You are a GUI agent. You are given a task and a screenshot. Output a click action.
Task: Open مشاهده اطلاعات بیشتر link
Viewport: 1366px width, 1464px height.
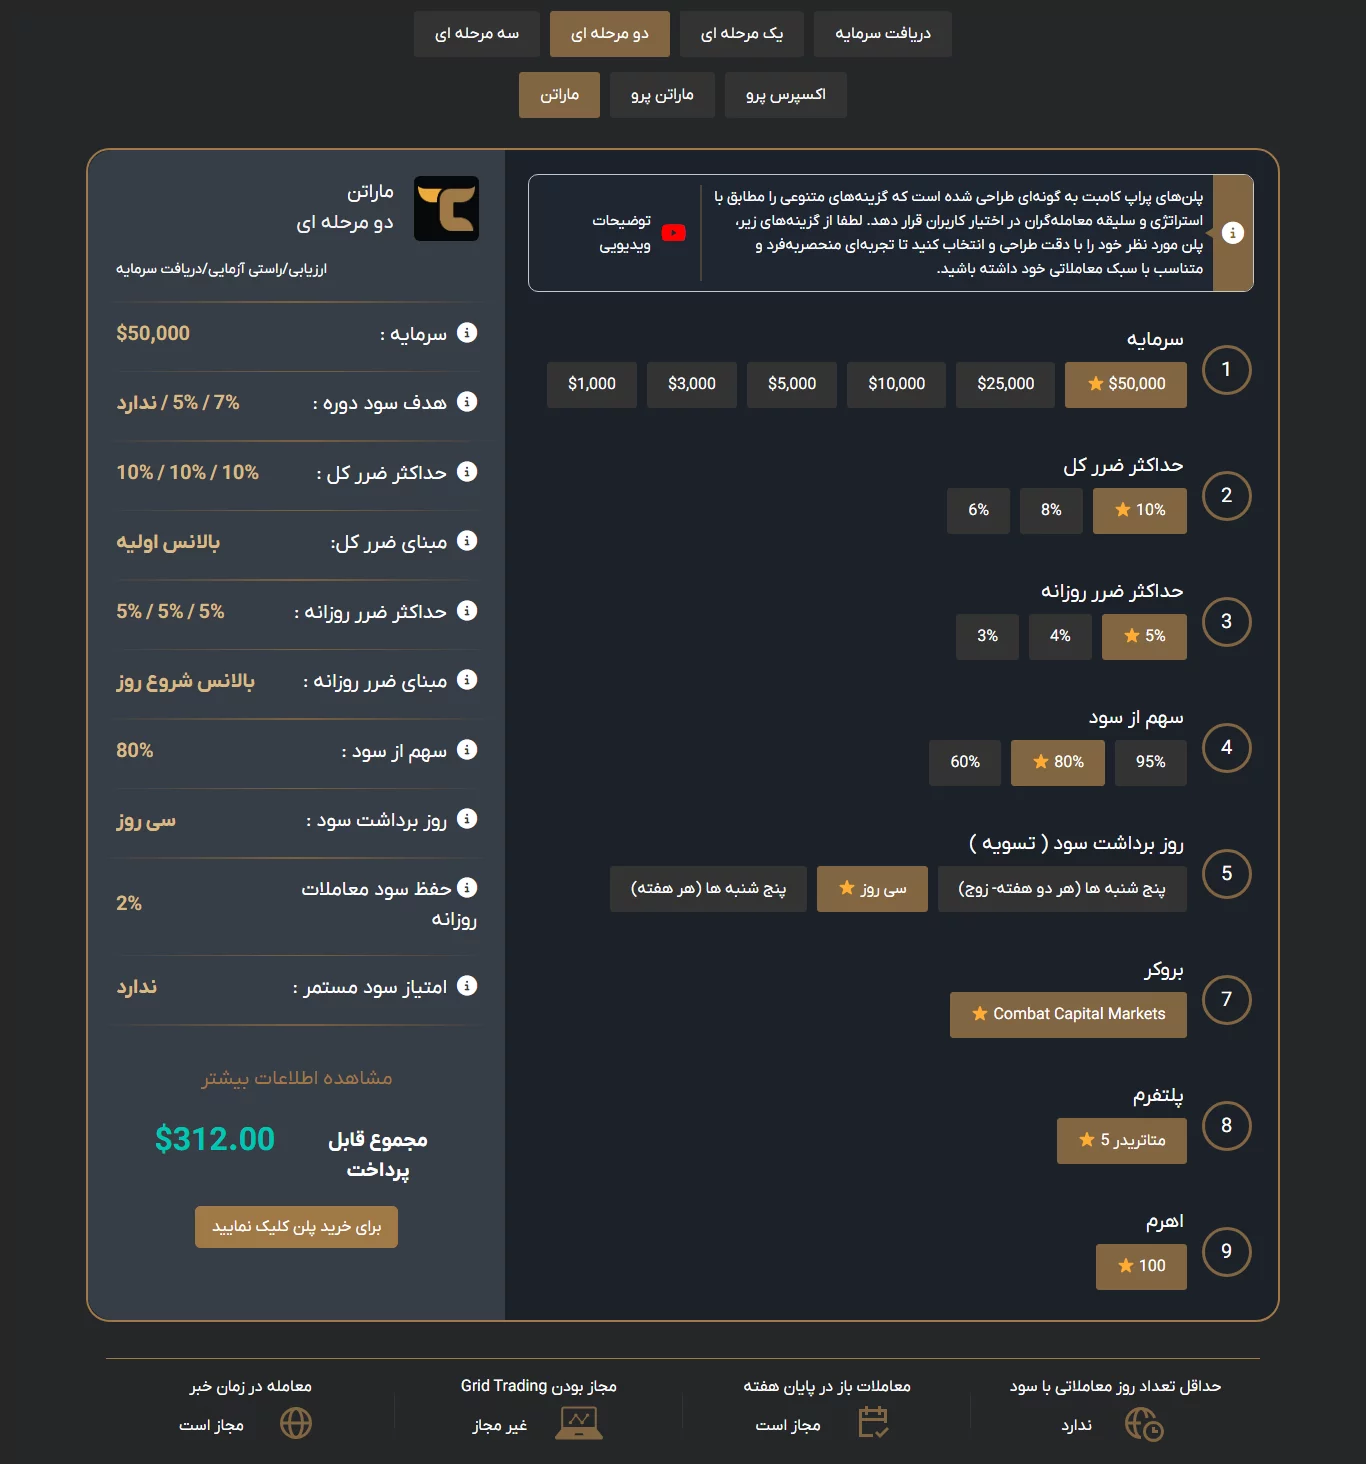pos(297,1078)
